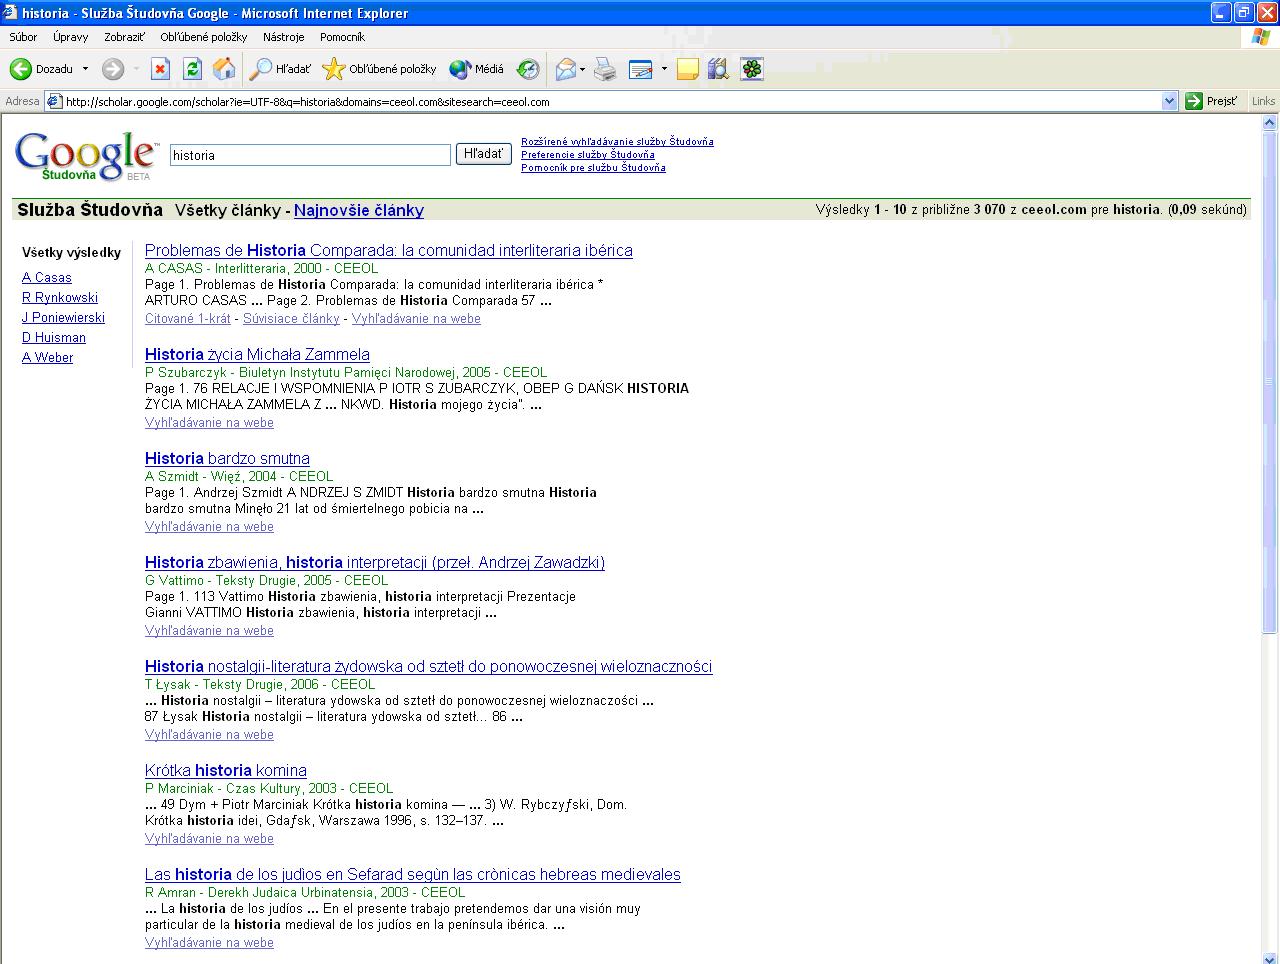Click the Google Študovňa logo

86,156
